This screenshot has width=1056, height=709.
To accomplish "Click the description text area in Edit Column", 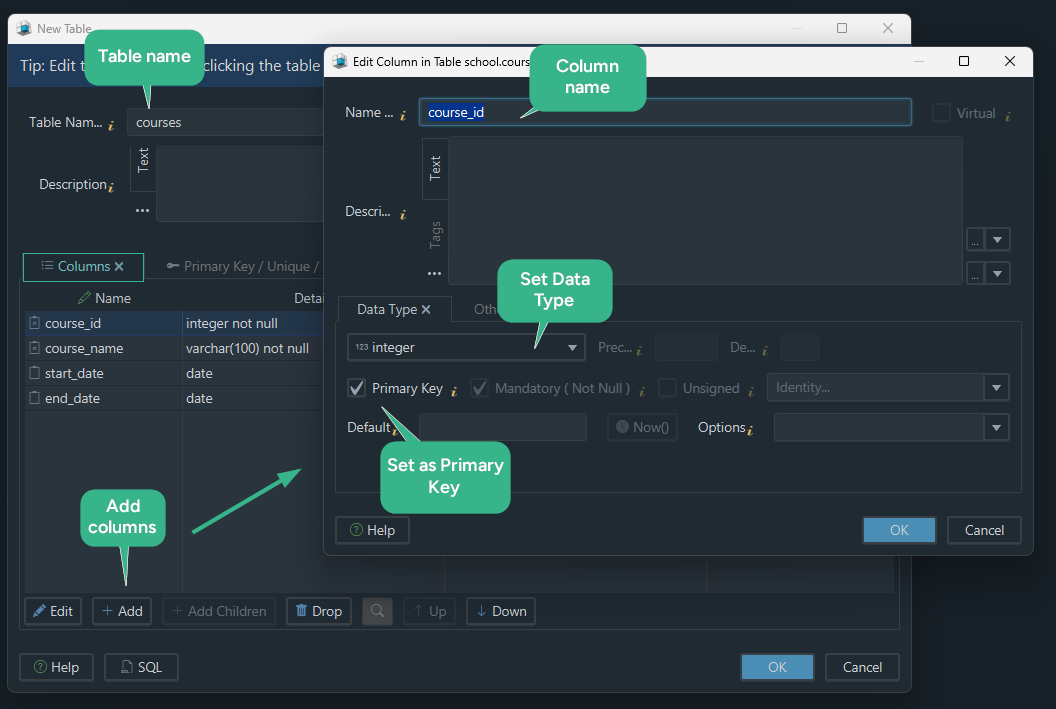I will click(705, 211).
